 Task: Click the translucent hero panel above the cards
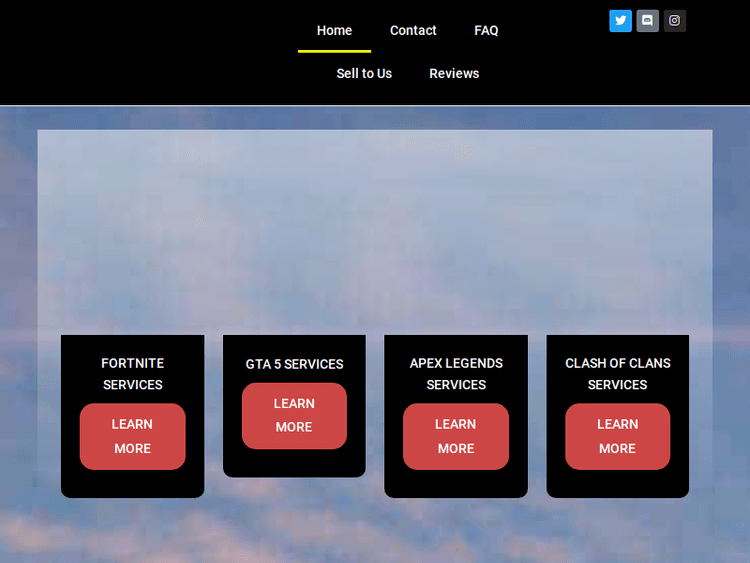[375, 230]
